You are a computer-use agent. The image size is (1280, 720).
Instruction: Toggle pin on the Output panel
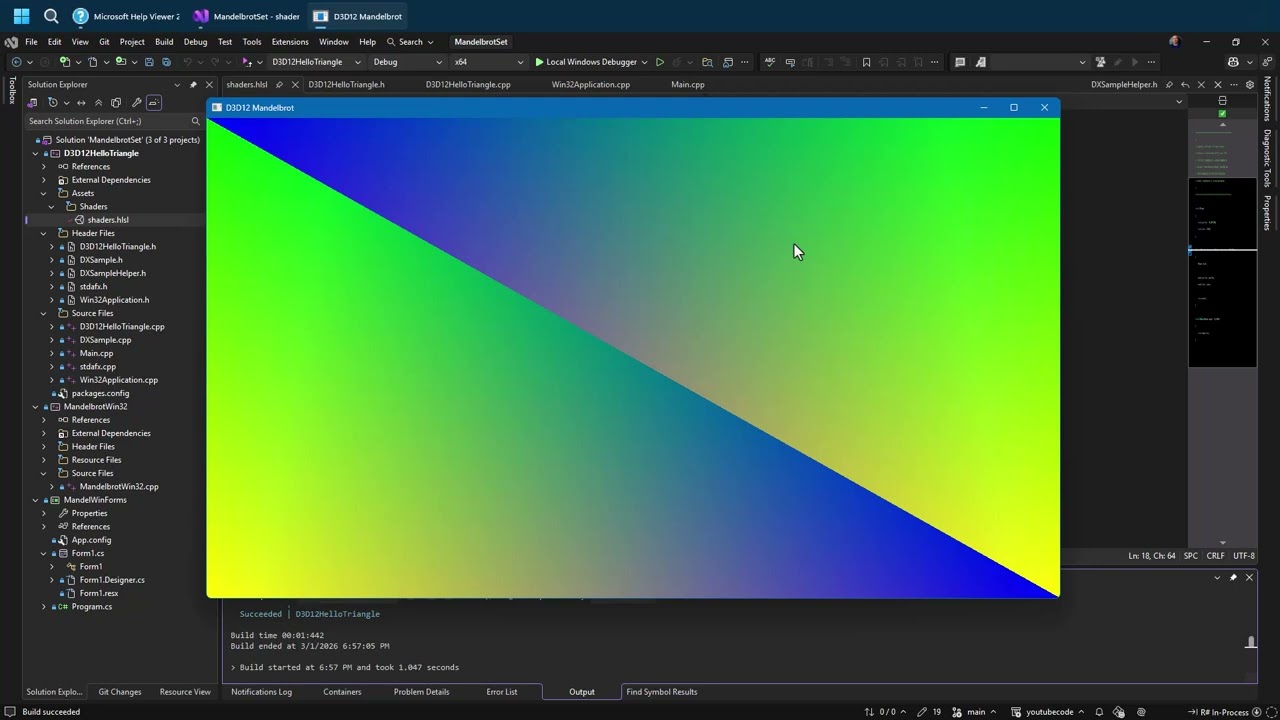tap(1233, 578)
